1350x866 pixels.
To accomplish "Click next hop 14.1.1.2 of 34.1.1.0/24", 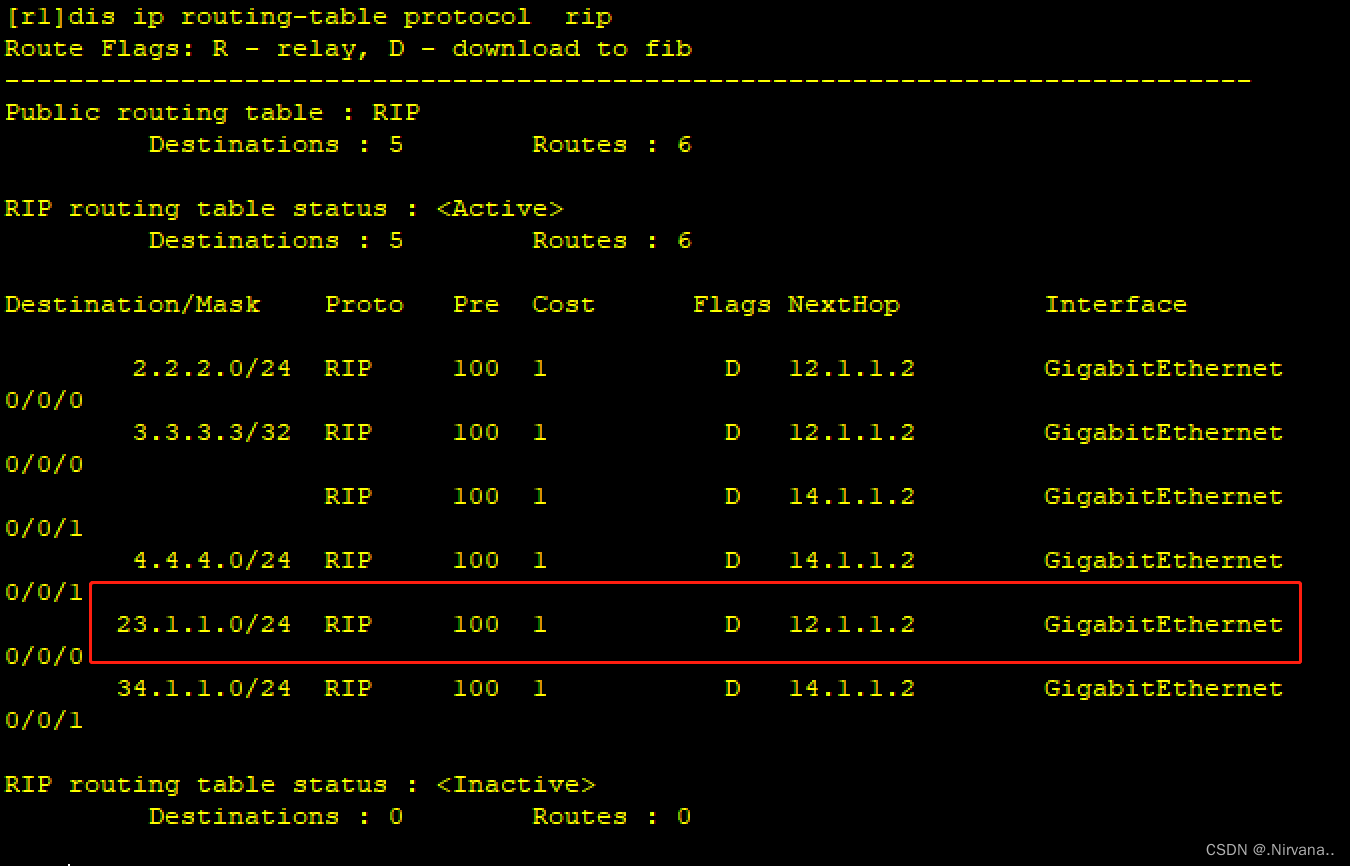I will [852, 689].
